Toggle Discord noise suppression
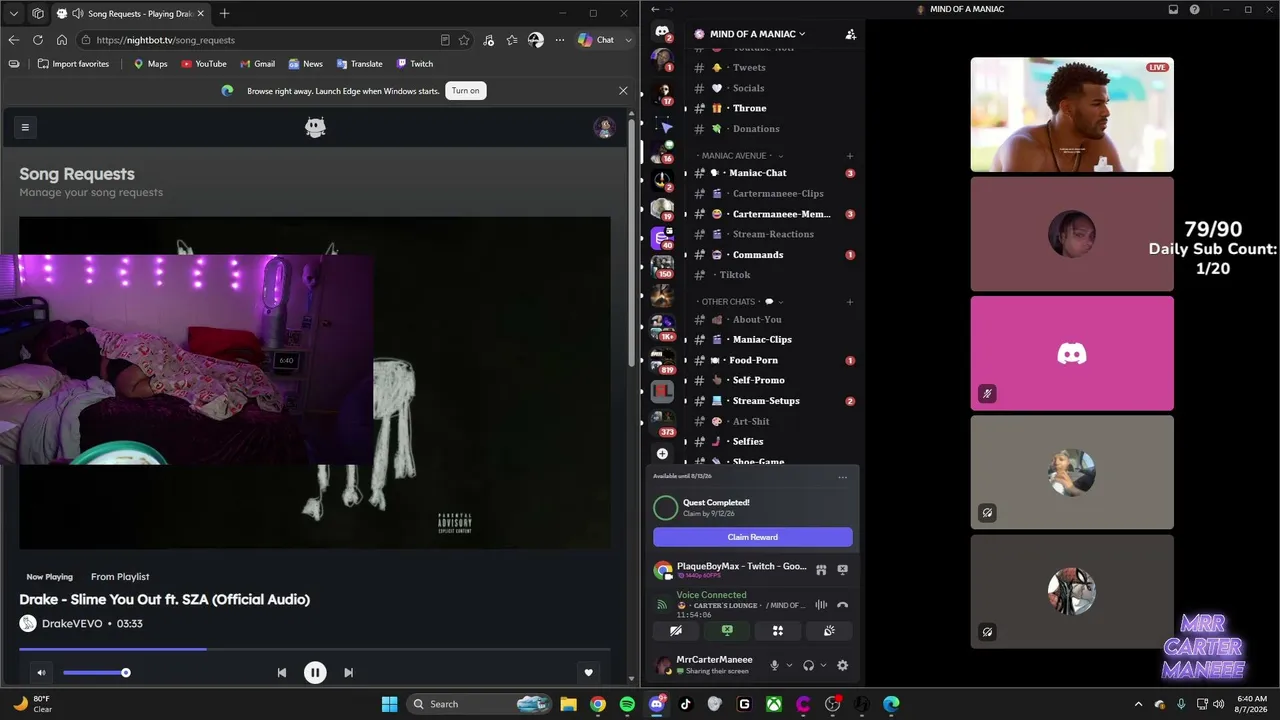This screenshot has width=1280, height=720. [x=821, y=605]
